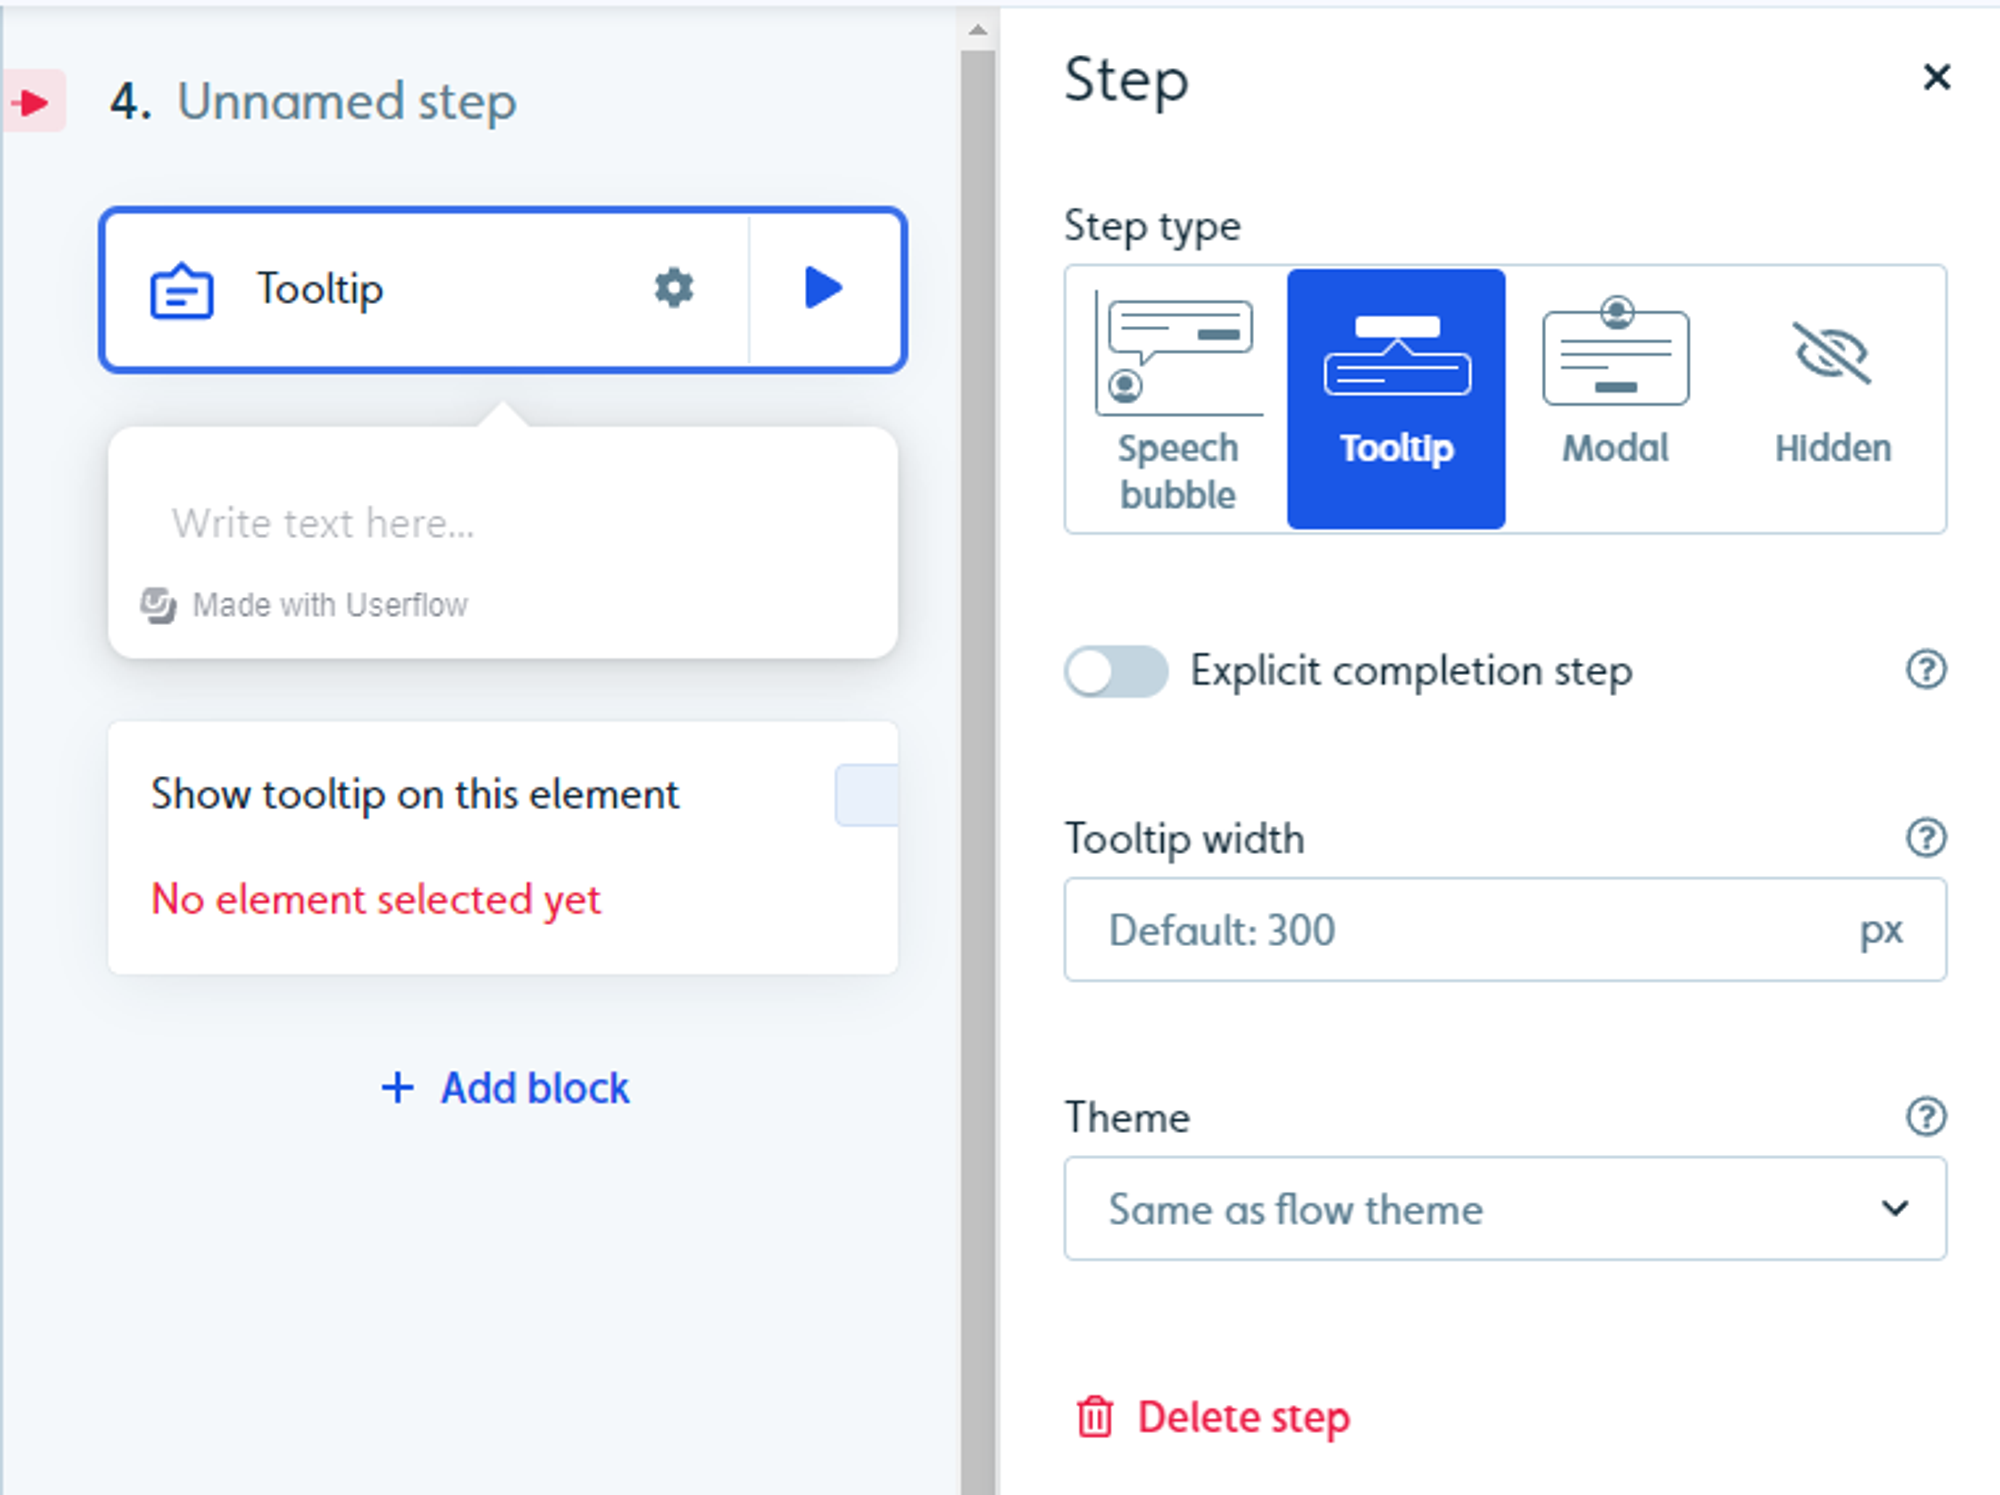Expand the Tooltip width unit selector

[x=1884, y=928]
